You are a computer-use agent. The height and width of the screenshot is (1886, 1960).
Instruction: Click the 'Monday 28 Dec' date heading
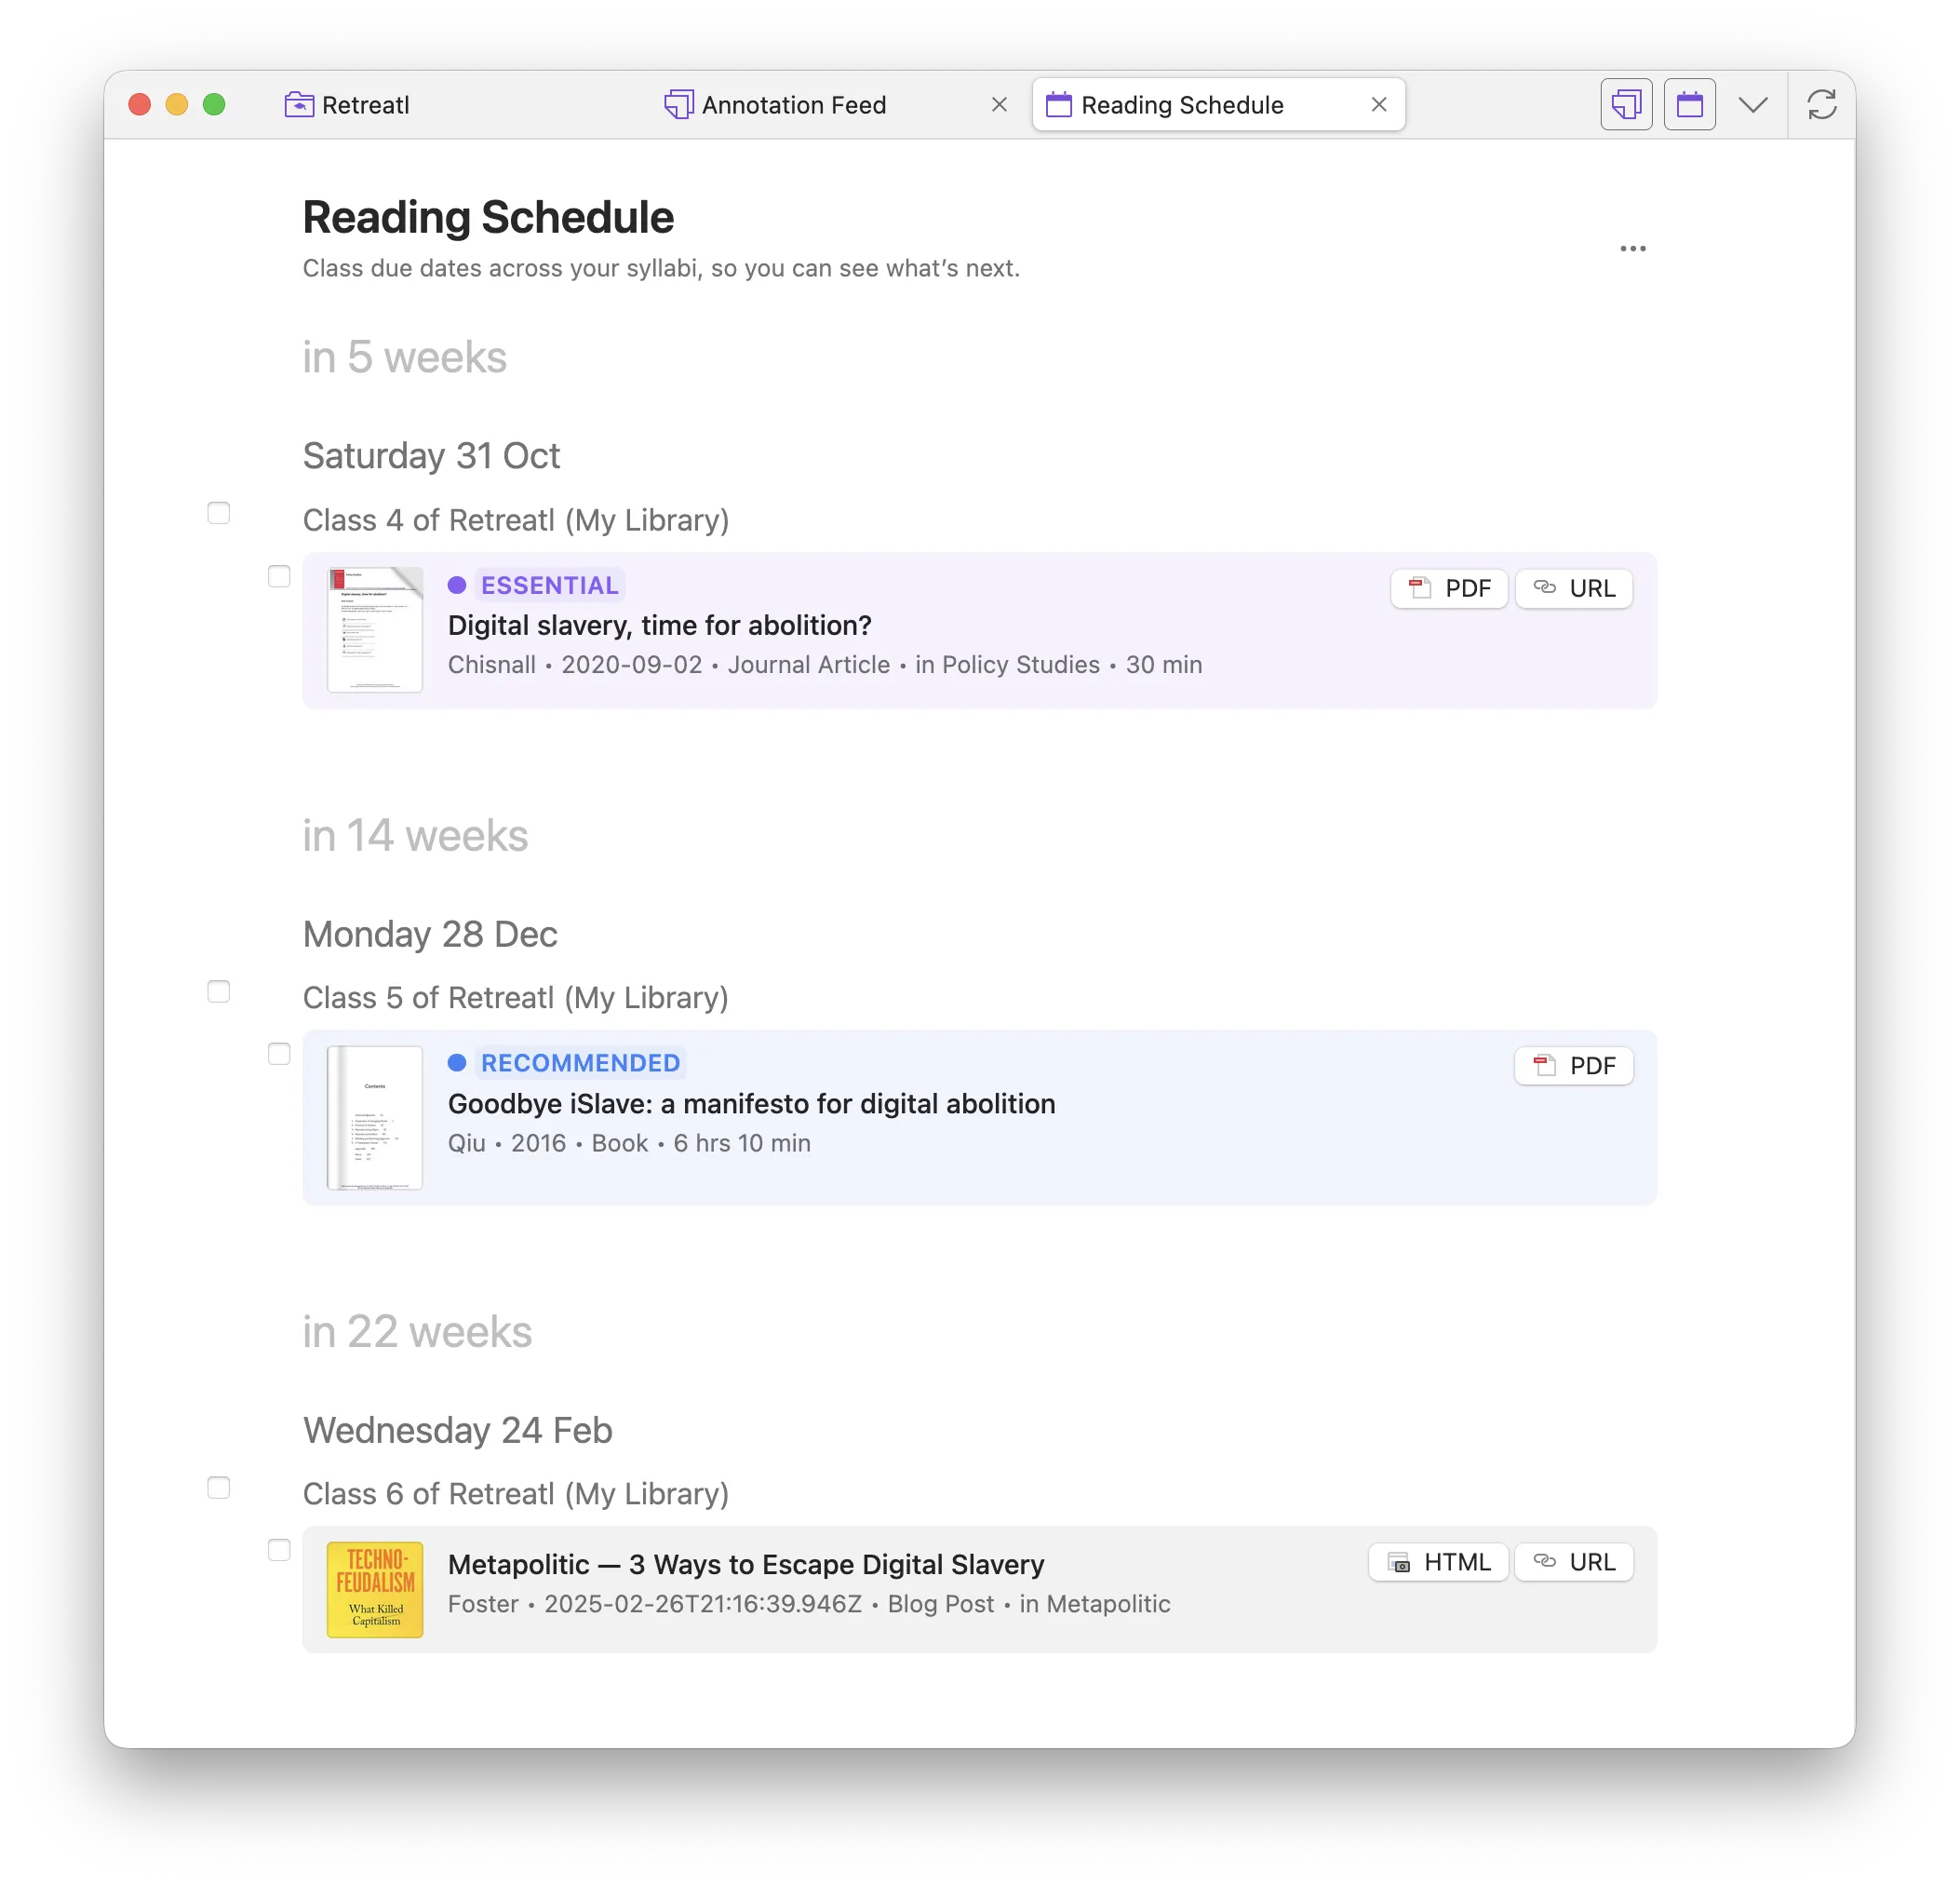click(431, 934)
